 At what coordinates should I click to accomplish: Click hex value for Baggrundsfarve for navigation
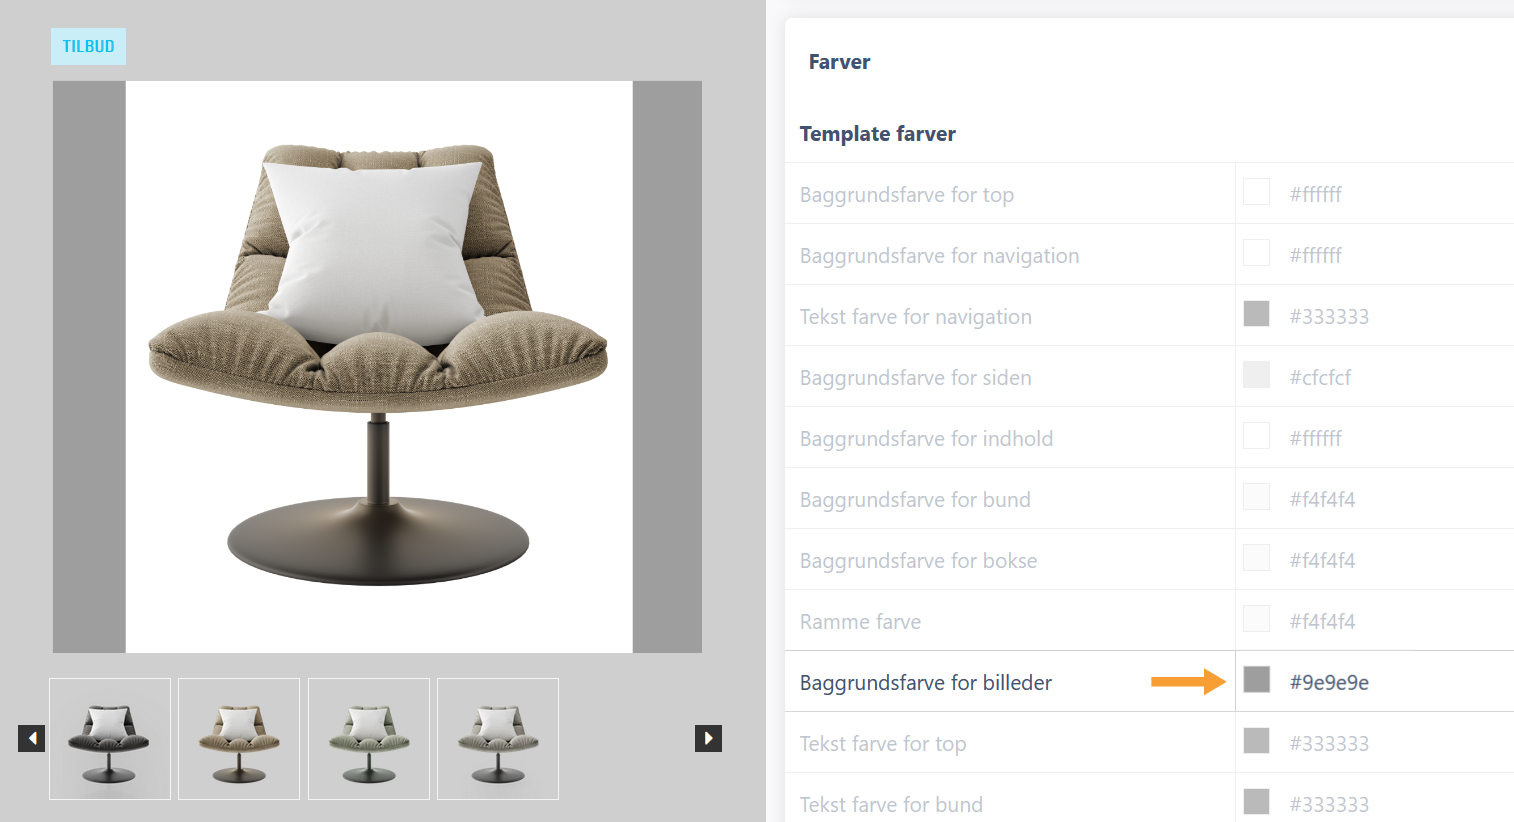point(1316,256)
